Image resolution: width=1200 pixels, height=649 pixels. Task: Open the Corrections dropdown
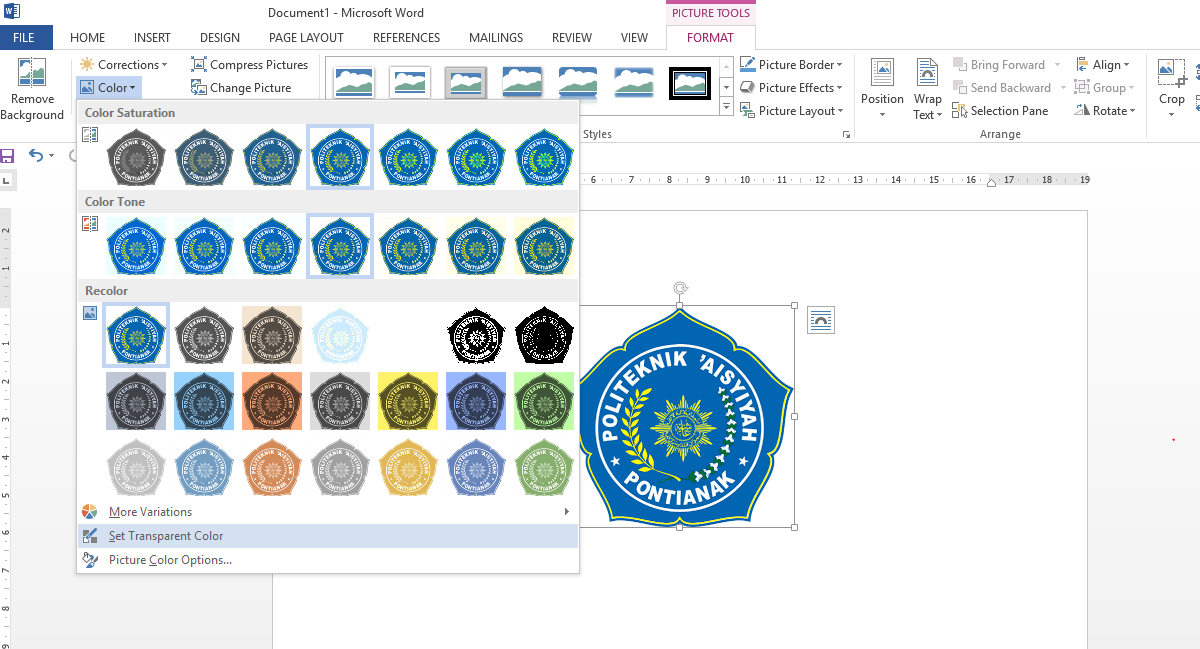point(126,65)
